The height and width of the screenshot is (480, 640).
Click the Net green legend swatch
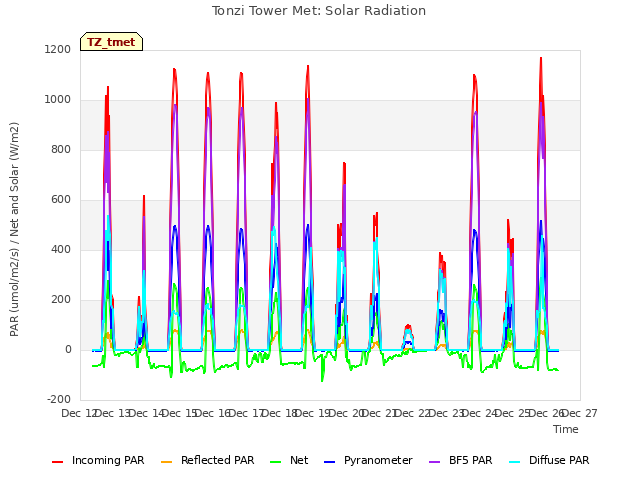coord(276,462)
